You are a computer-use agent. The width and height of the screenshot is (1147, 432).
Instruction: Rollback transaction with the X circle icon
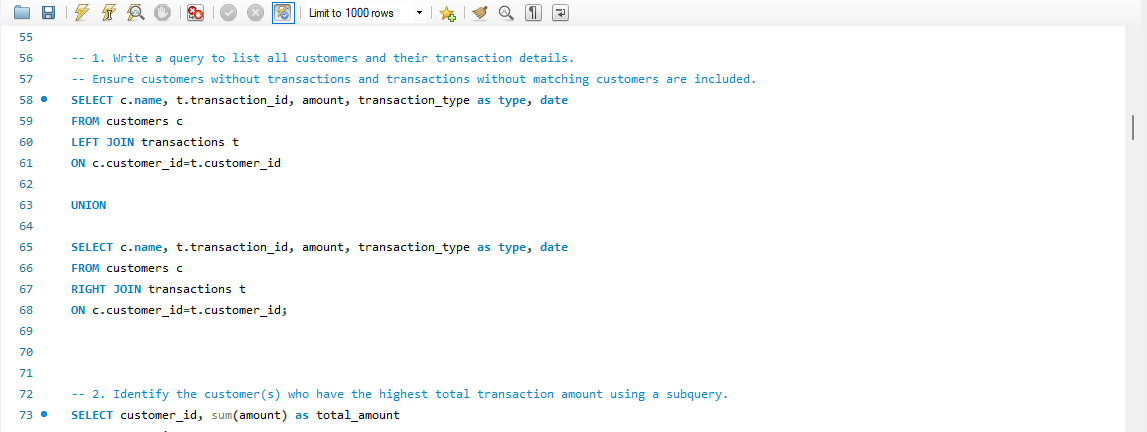pos(255,12)
